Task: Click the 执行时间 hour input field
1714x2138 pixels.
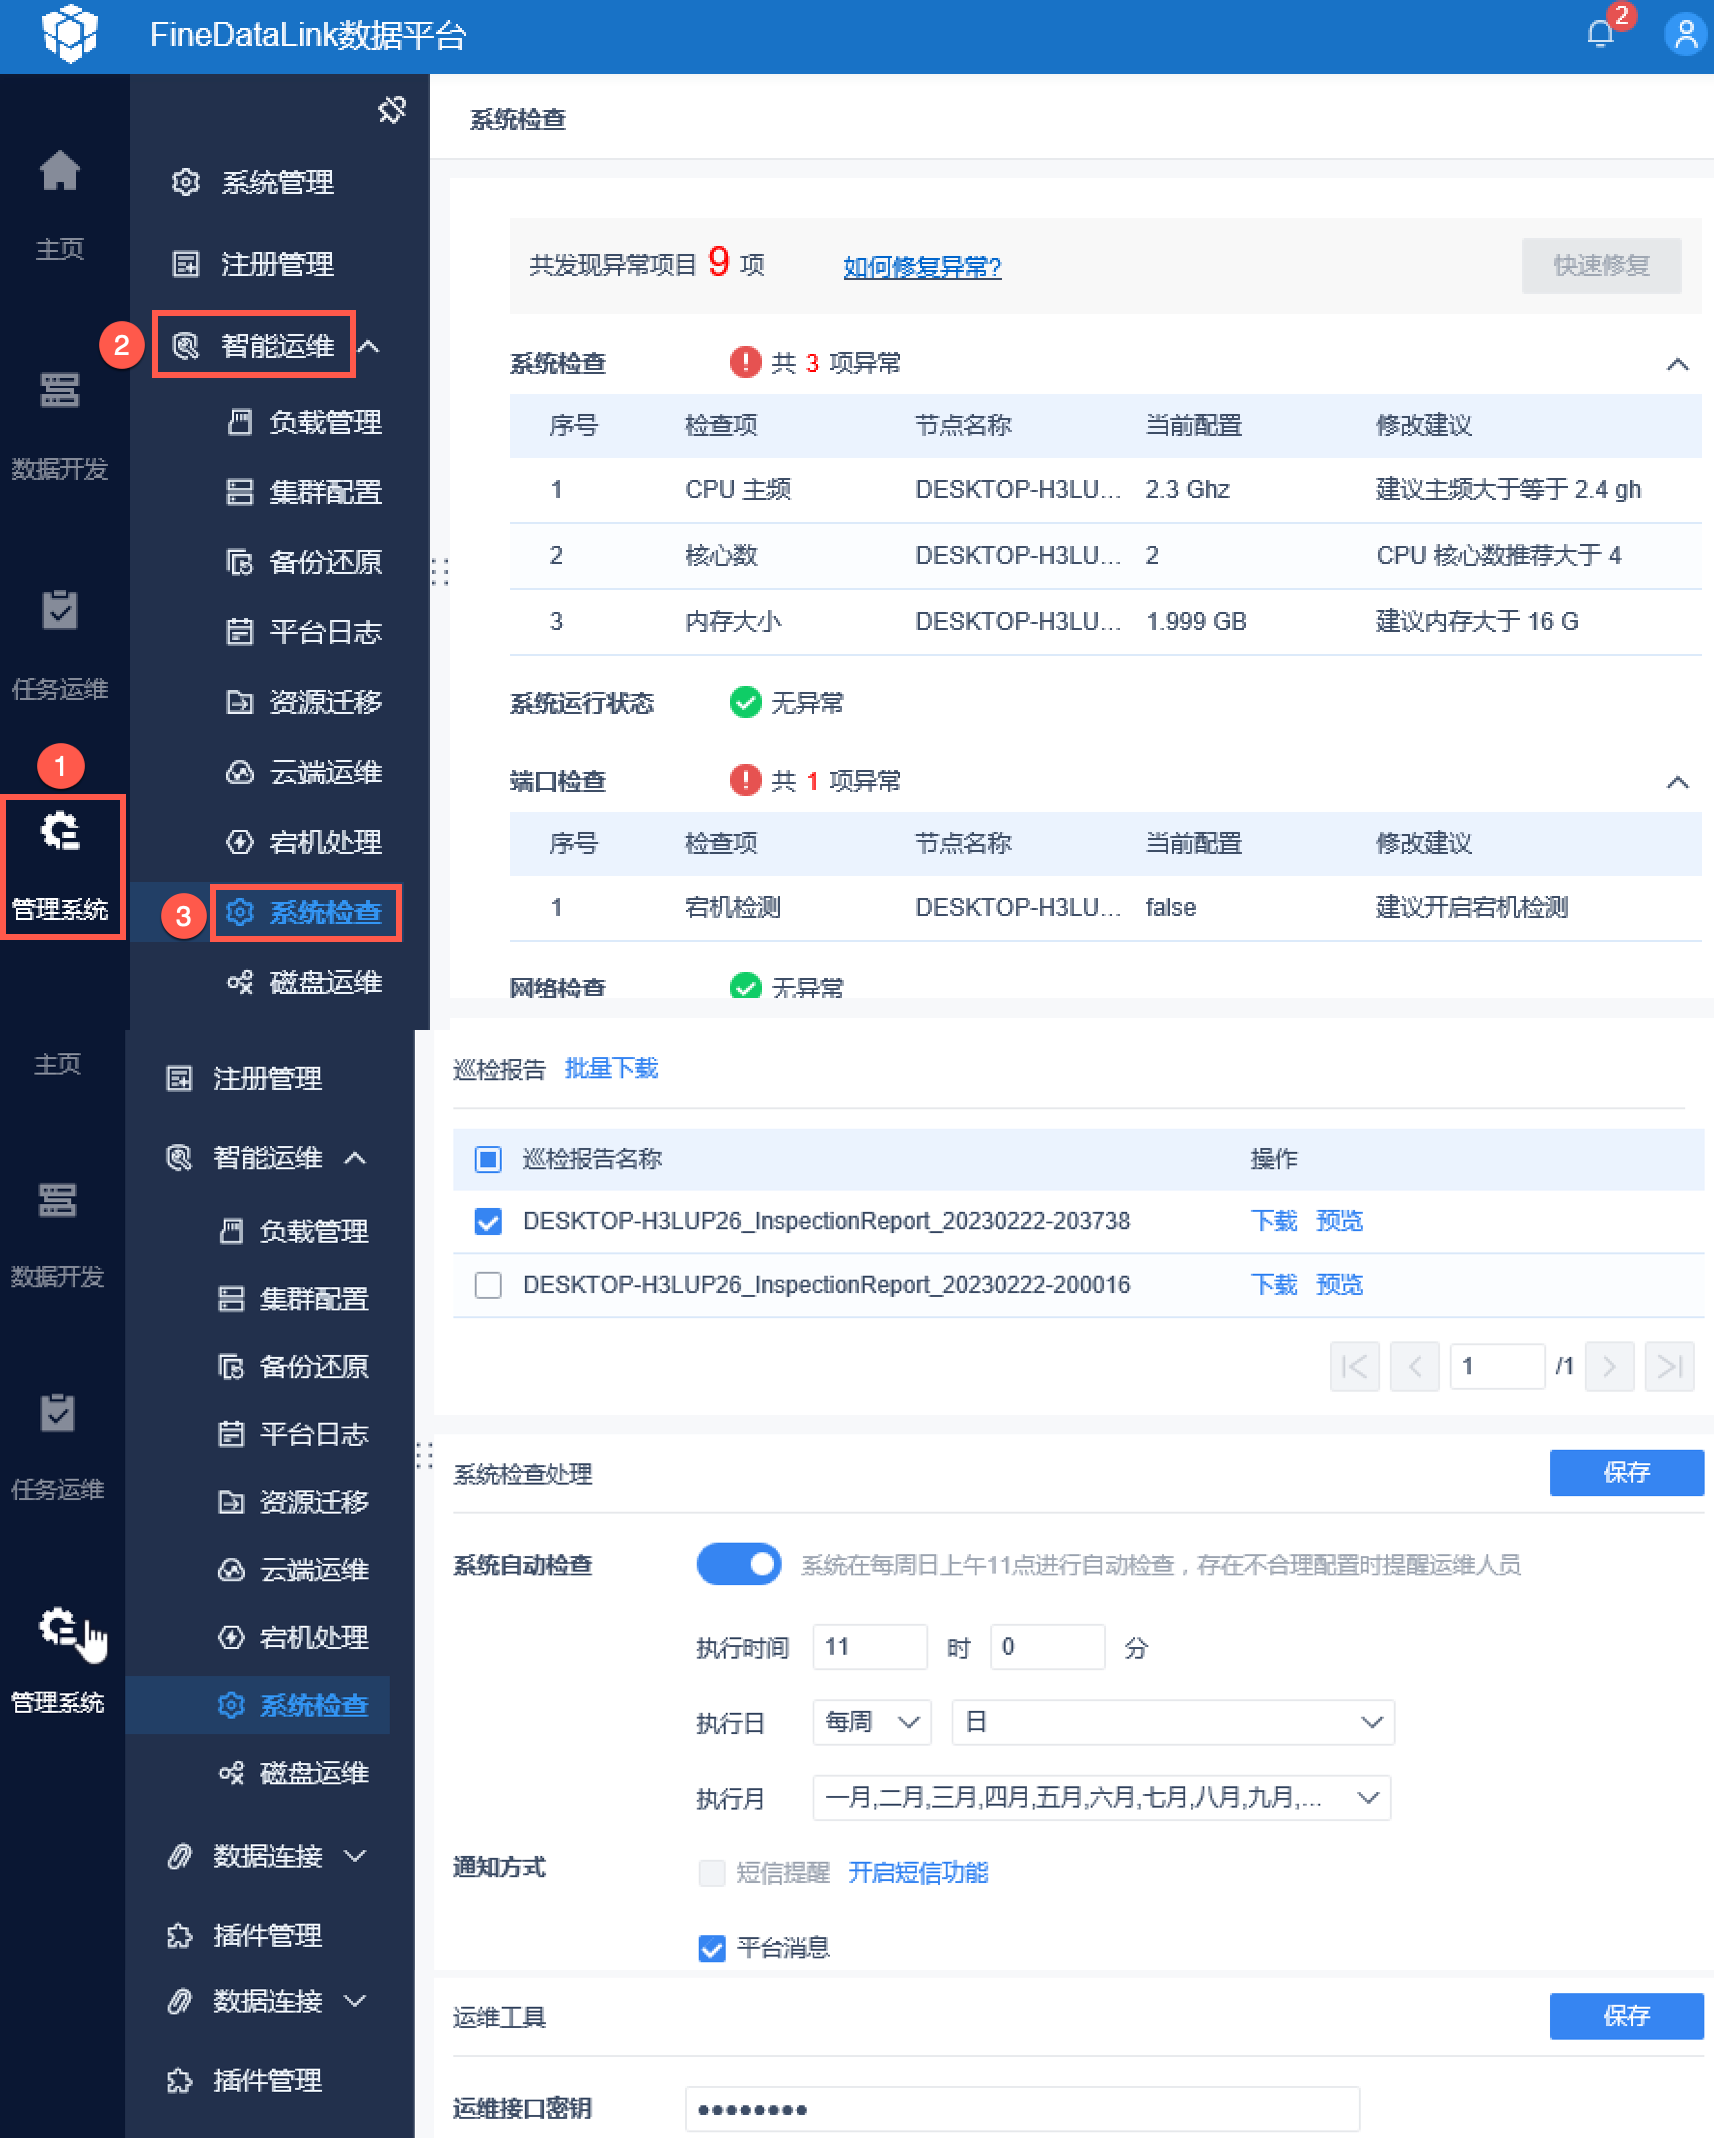Action: coord(870,1647)
